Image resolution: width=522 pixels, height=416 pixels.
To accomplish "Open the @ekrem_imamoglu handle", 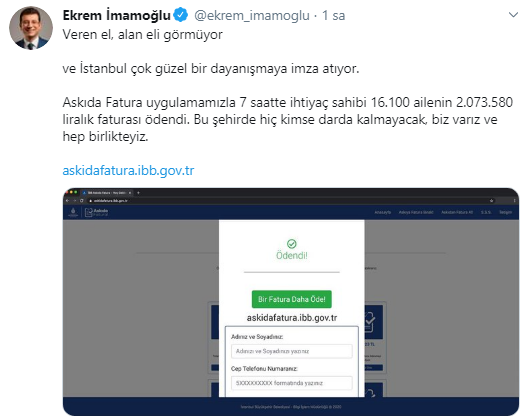I will point(252,15).
